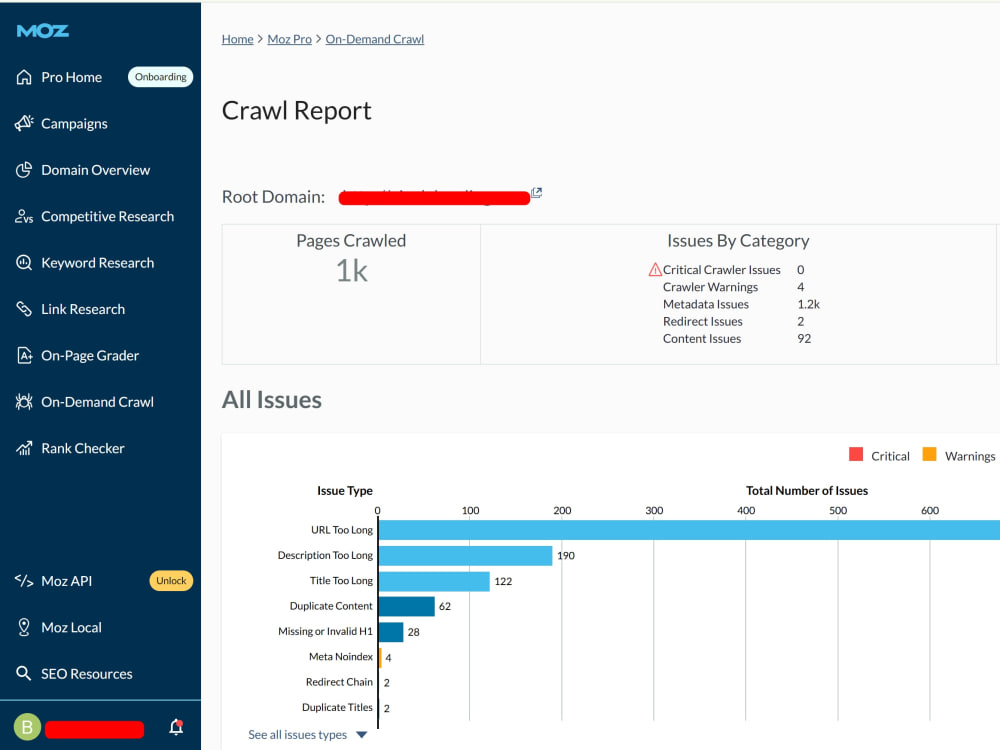The height and width of the screenshot is (750, 1000).
Task: Click the green B user avatar
Action: (x=27, y=727)
